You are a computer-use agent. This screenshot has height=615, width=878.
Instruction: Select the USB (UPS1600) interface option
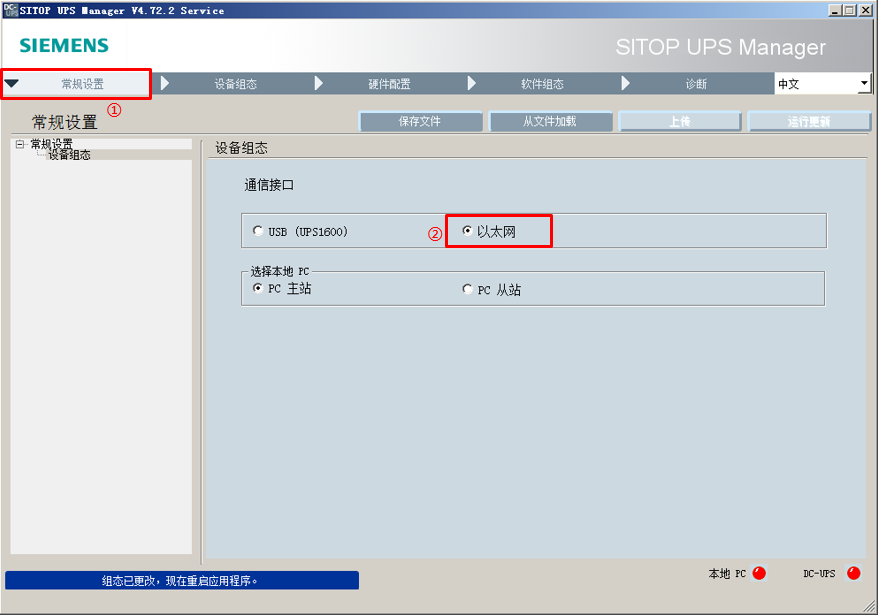click(258, 230)
